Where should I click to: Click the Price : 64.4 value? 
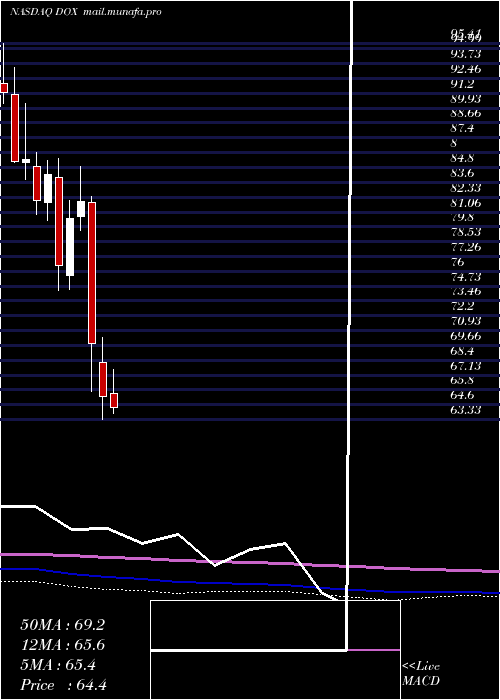(63, 685)
